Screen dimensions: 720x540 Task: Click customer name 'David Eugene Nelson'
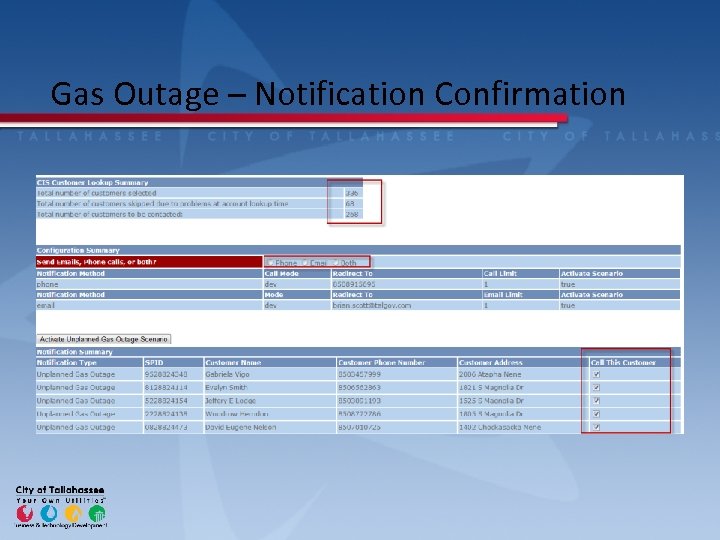click(x=241, y=427)
